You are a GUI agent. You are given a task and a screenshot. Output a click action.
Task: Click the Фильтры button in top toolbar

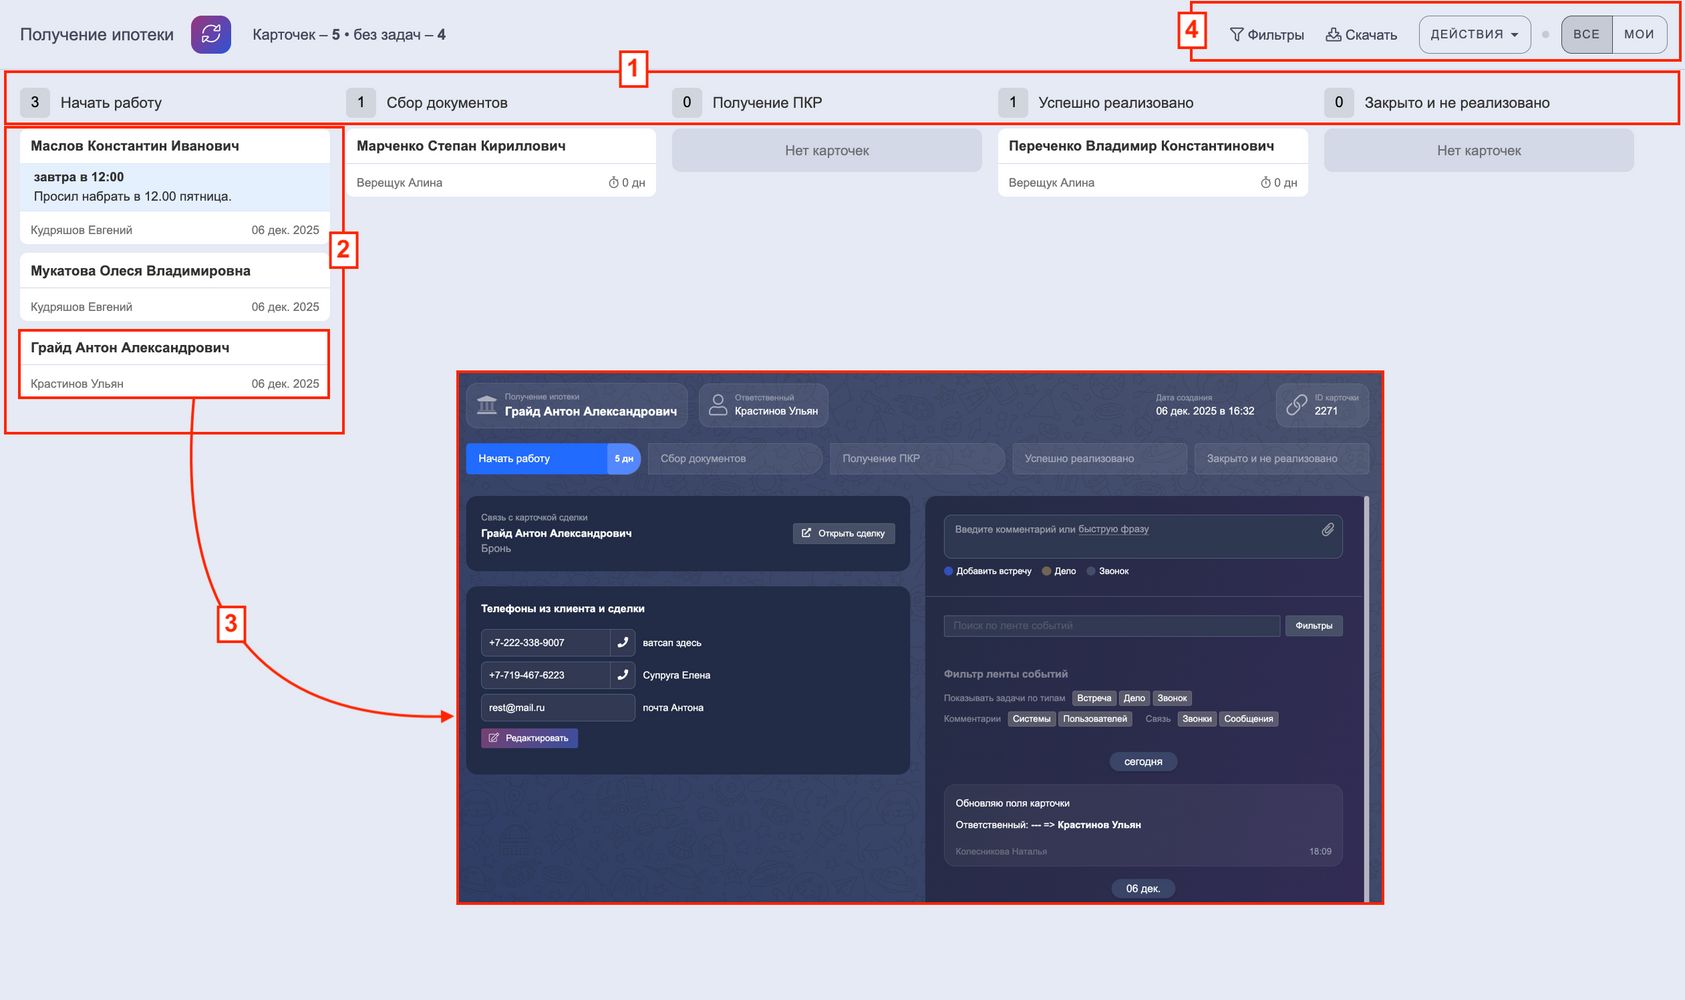tap(1267, 35)
